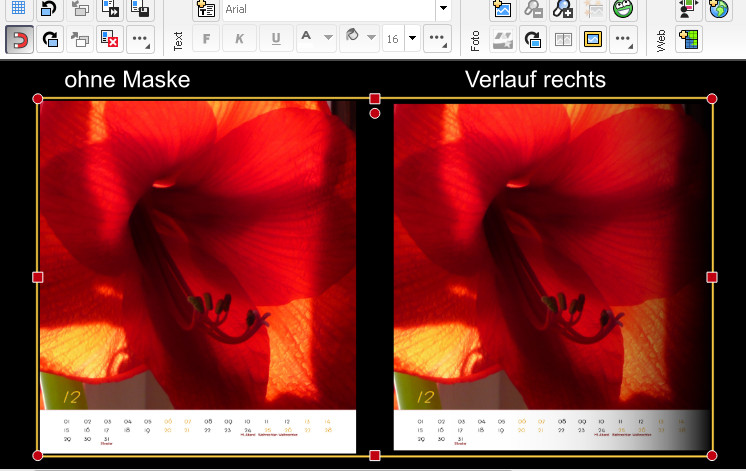Click the top-left corner selection handle
Image resolution: width=746 pixels, height=471 pixels.
coord(38,98)
